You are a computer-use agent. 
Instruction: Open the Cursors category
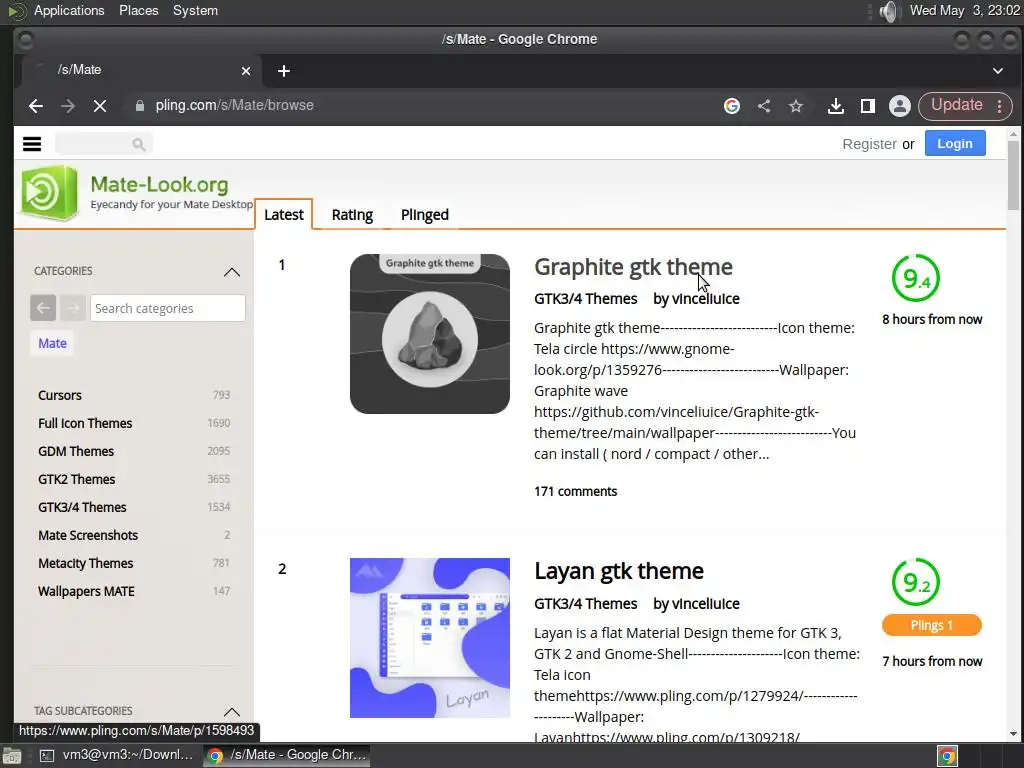click(x=59, y=396)
